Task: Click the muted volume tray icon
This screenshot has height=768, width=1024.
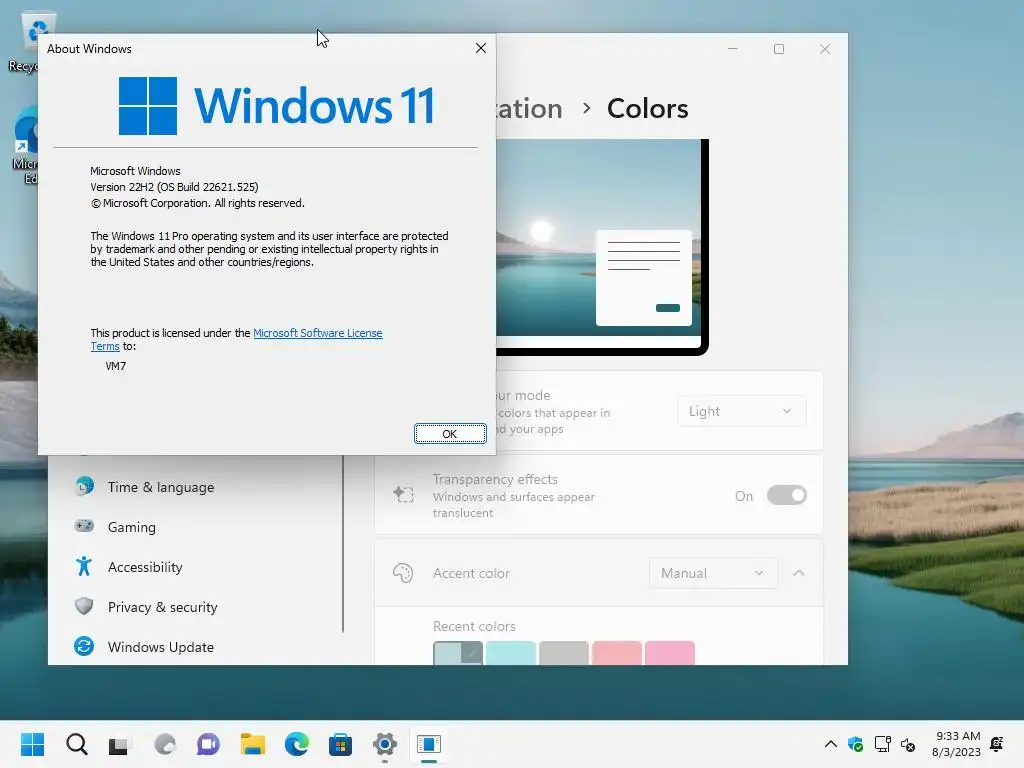Action: (x=908, y=744)
